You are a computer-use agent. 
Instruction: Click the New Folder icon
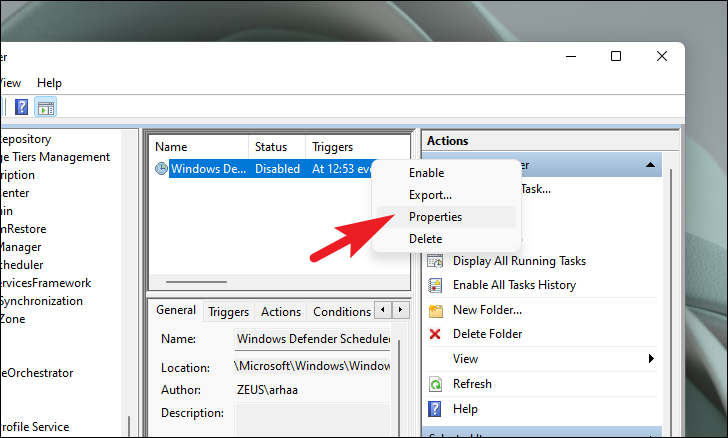[436, 310]
